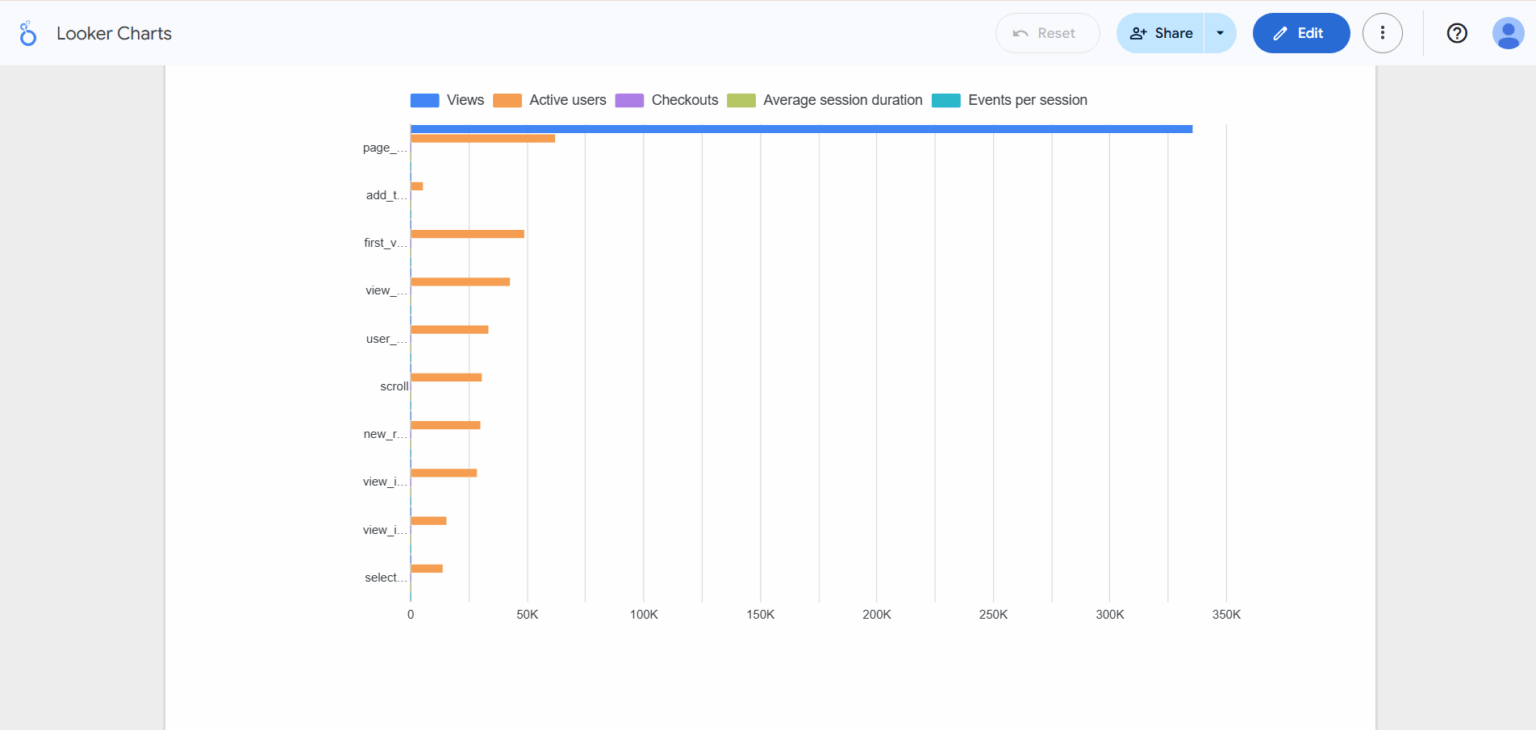Open the three-dot overflow menu
Viewport: 1536px width, 730px height.
(1382, 32)
